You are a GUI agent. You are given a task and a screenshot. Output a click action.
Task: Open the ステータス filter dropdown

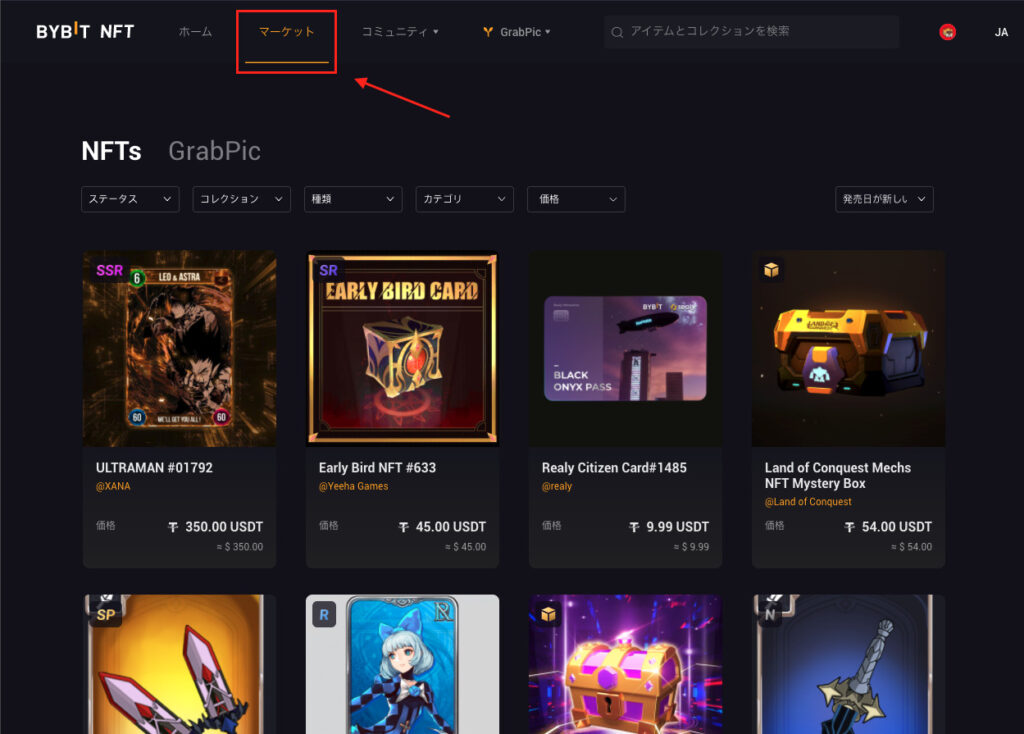(130, 199)
